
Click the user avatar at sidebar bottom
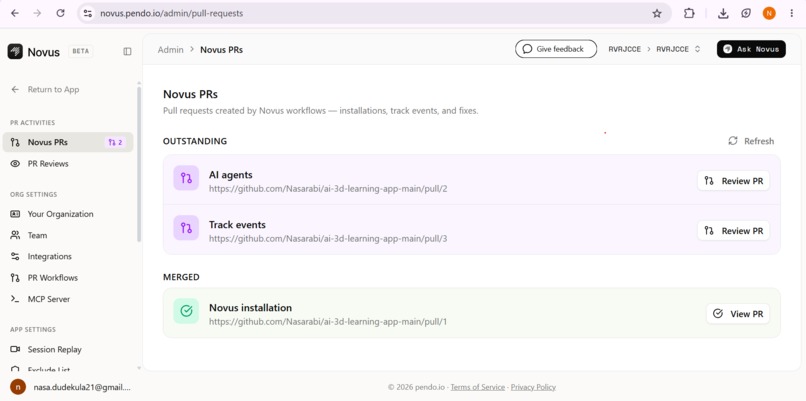coord(18,387)
